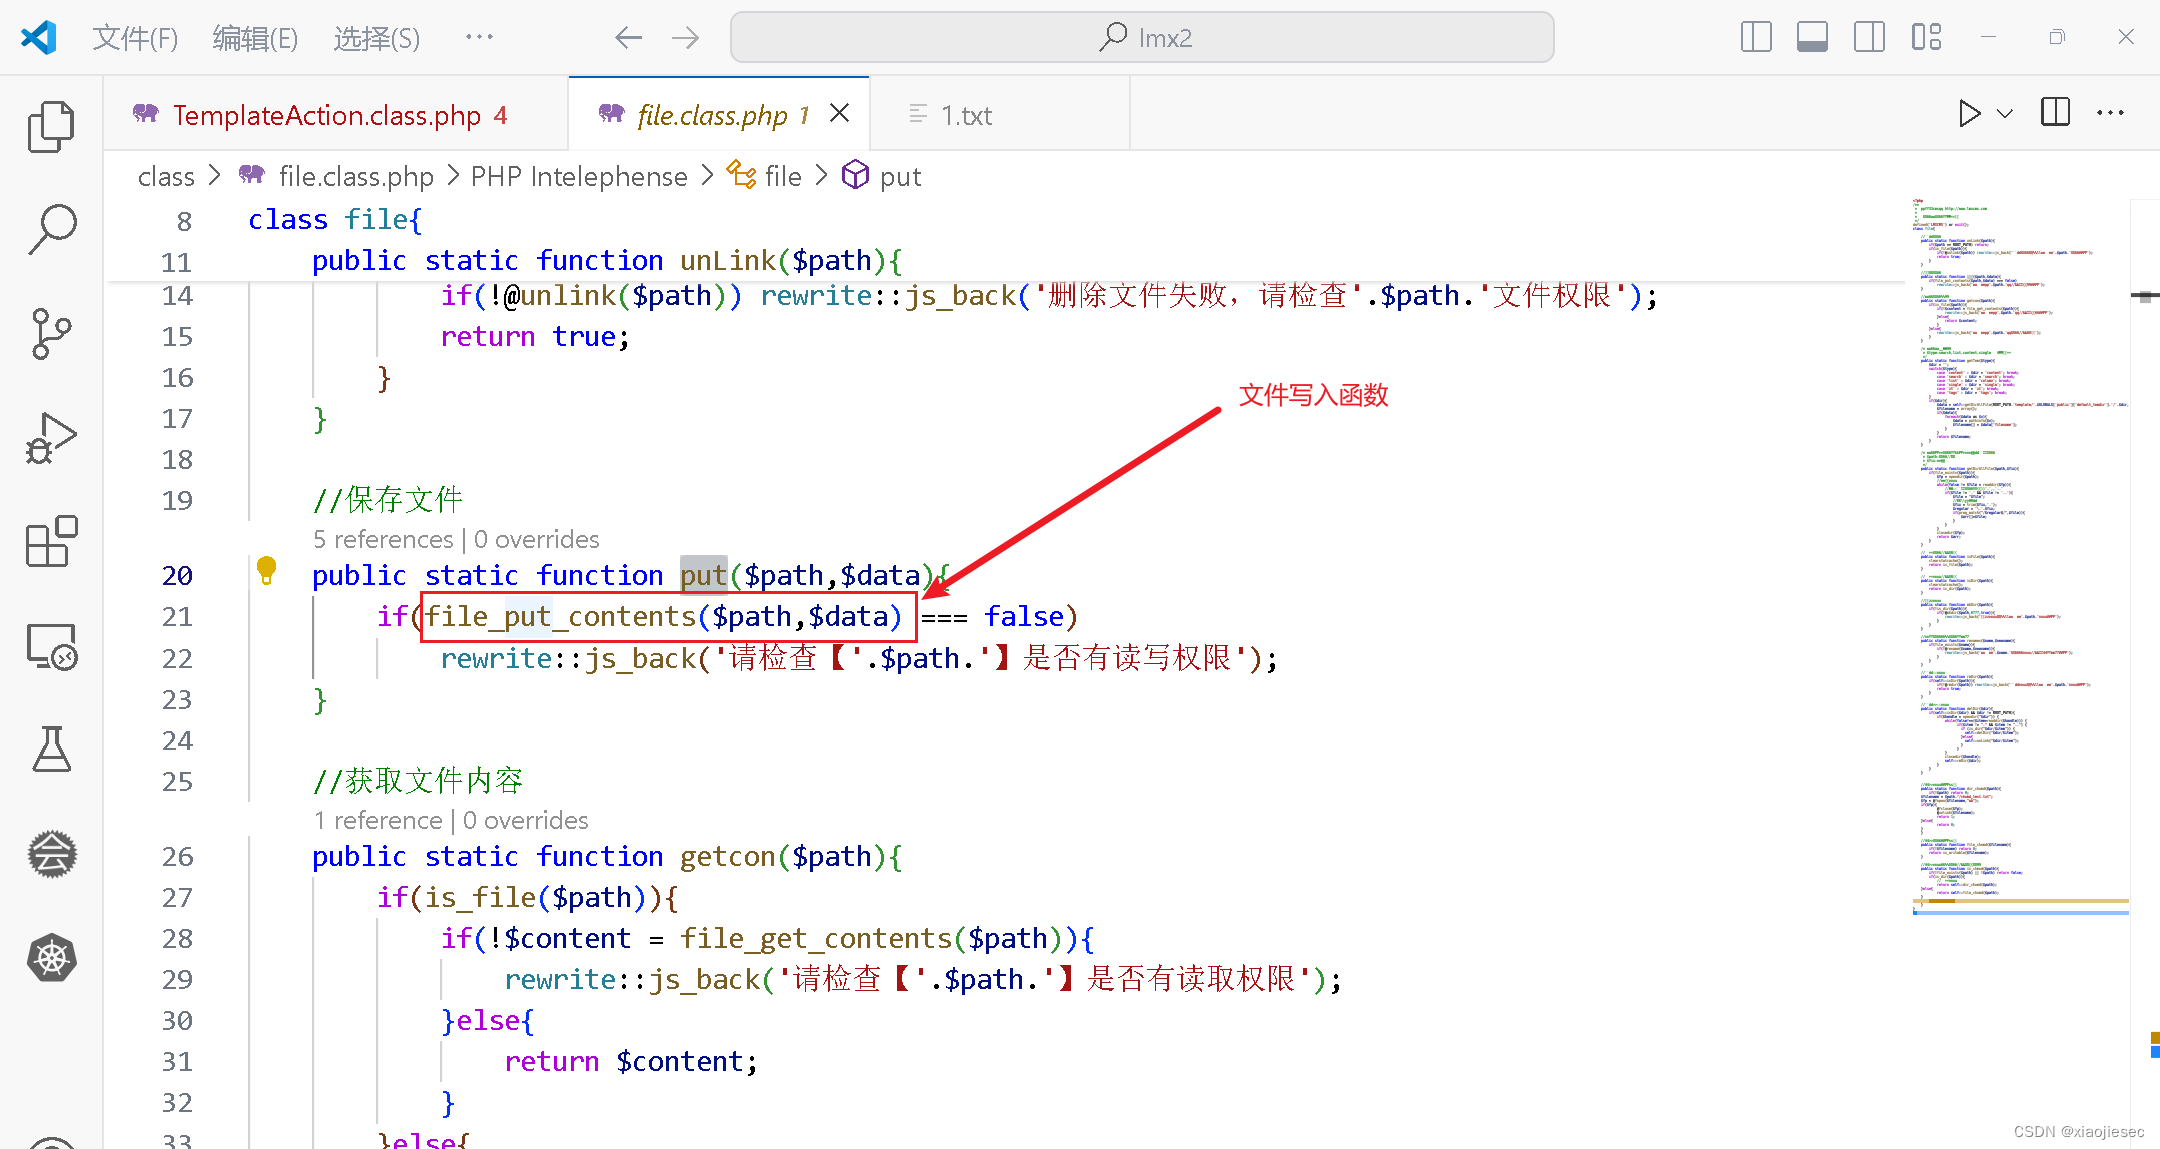Toggle the bottom Panel visibility
This screenshot has width=2160, height=1149.
click(x=1812, y=36)
